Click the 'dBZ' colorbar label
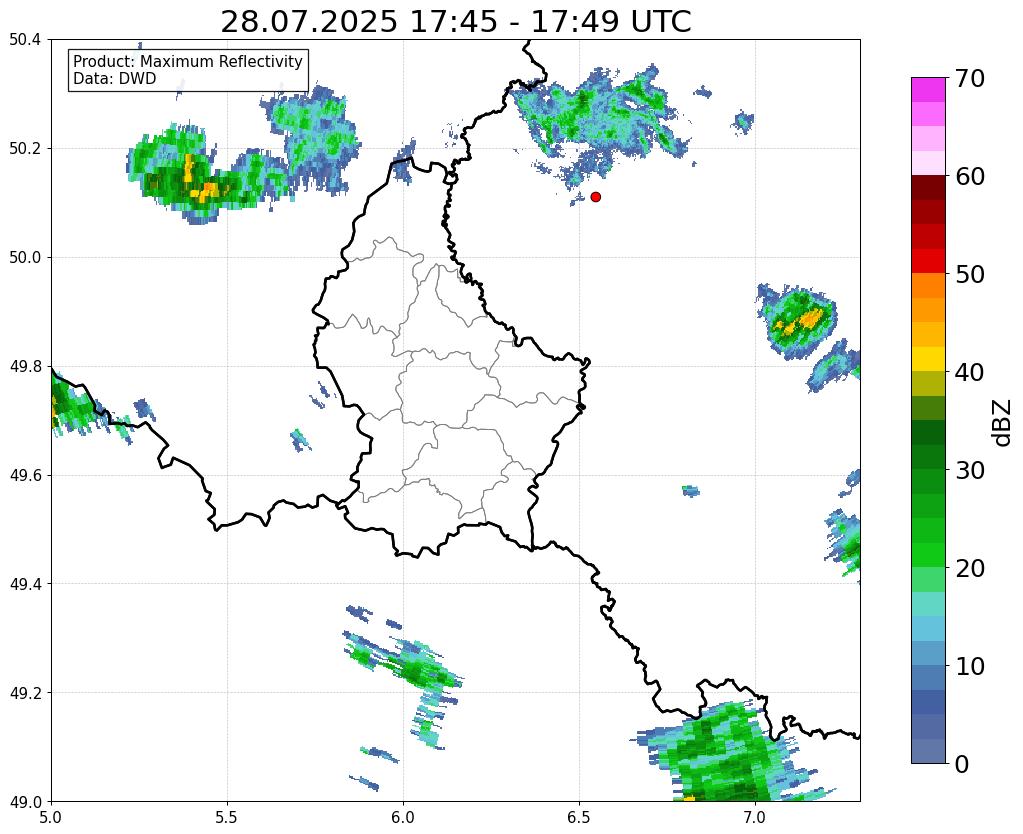This screenshot has height=834, width=1023. point(1003,422)
